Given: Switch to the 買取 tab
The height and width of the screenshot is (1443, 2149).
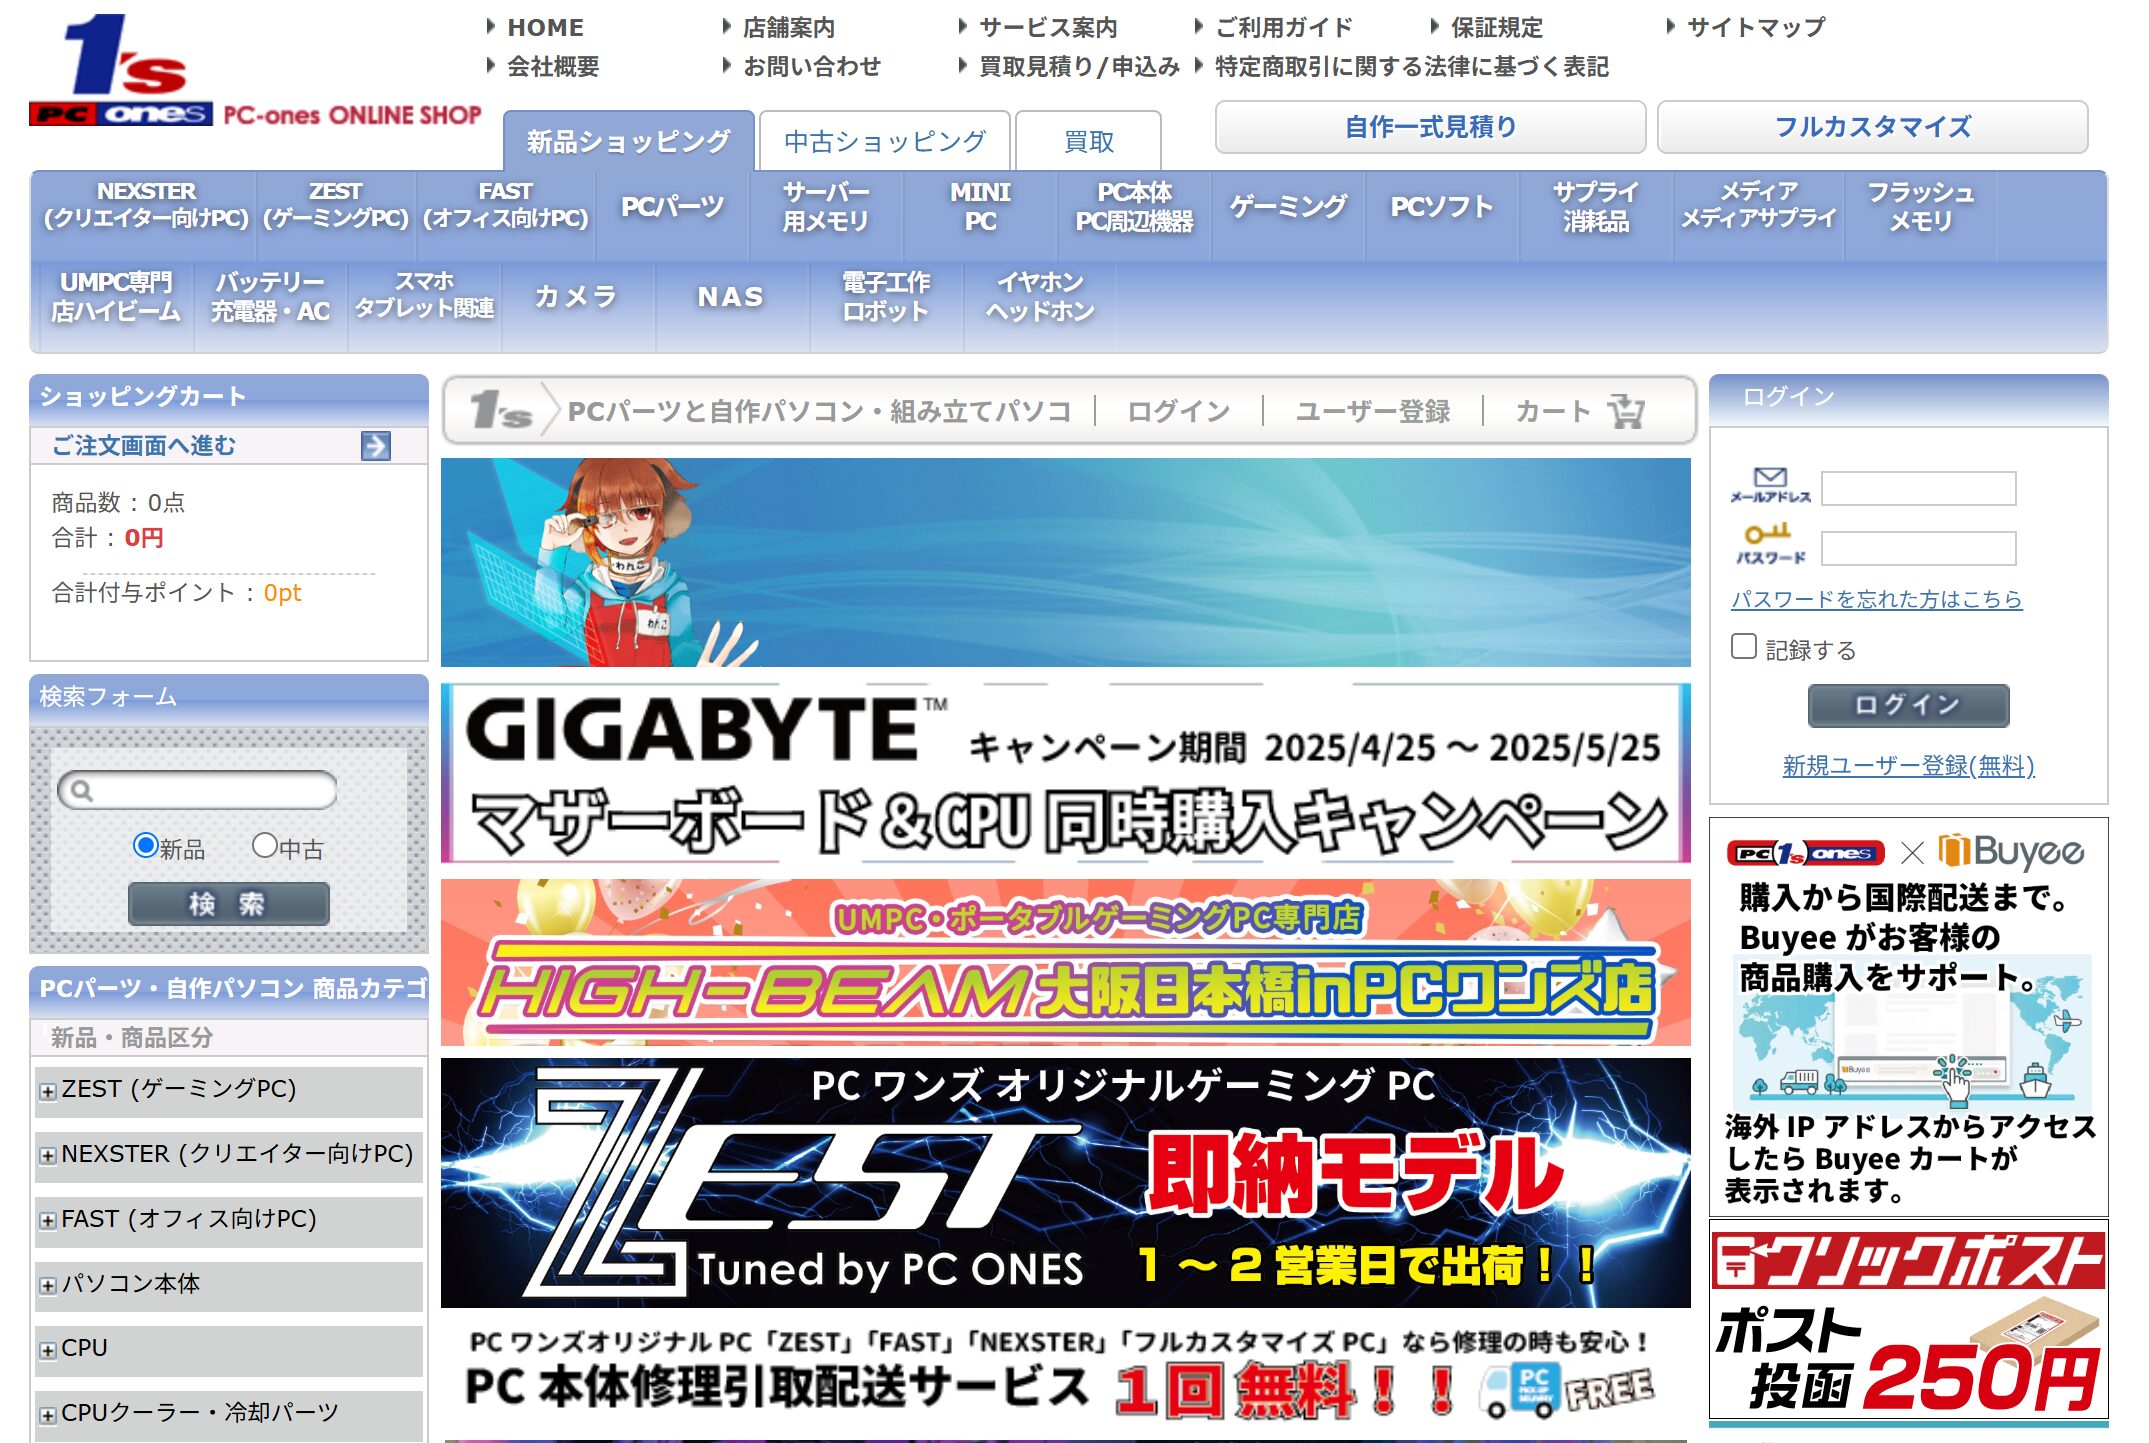Looking at the screenshot, I should [1088, 141].
